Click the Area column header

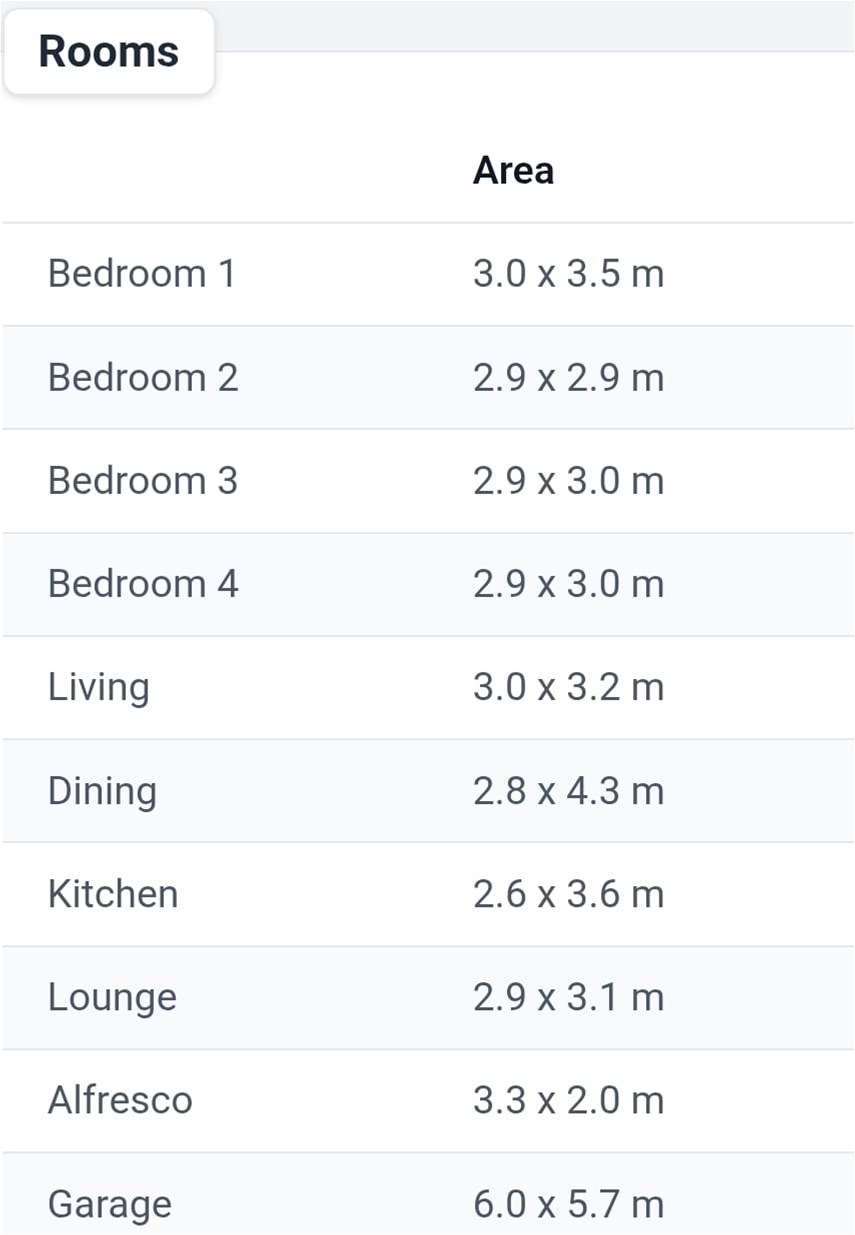(513, 171)
